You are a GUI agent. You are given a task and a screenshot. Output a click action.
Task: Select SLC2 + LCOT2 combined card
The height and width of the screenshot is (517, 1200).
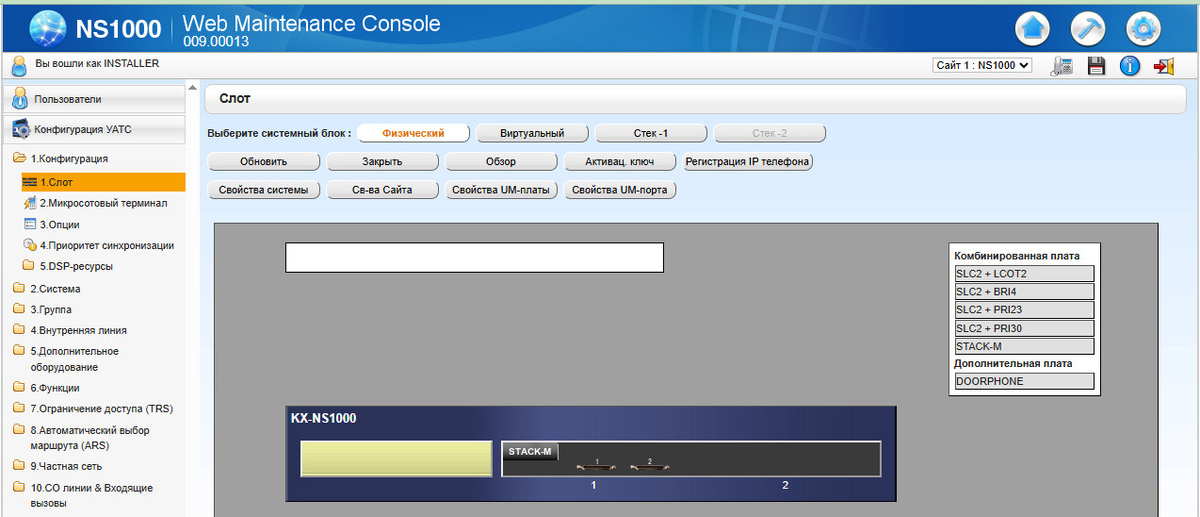coord(1024,274)
